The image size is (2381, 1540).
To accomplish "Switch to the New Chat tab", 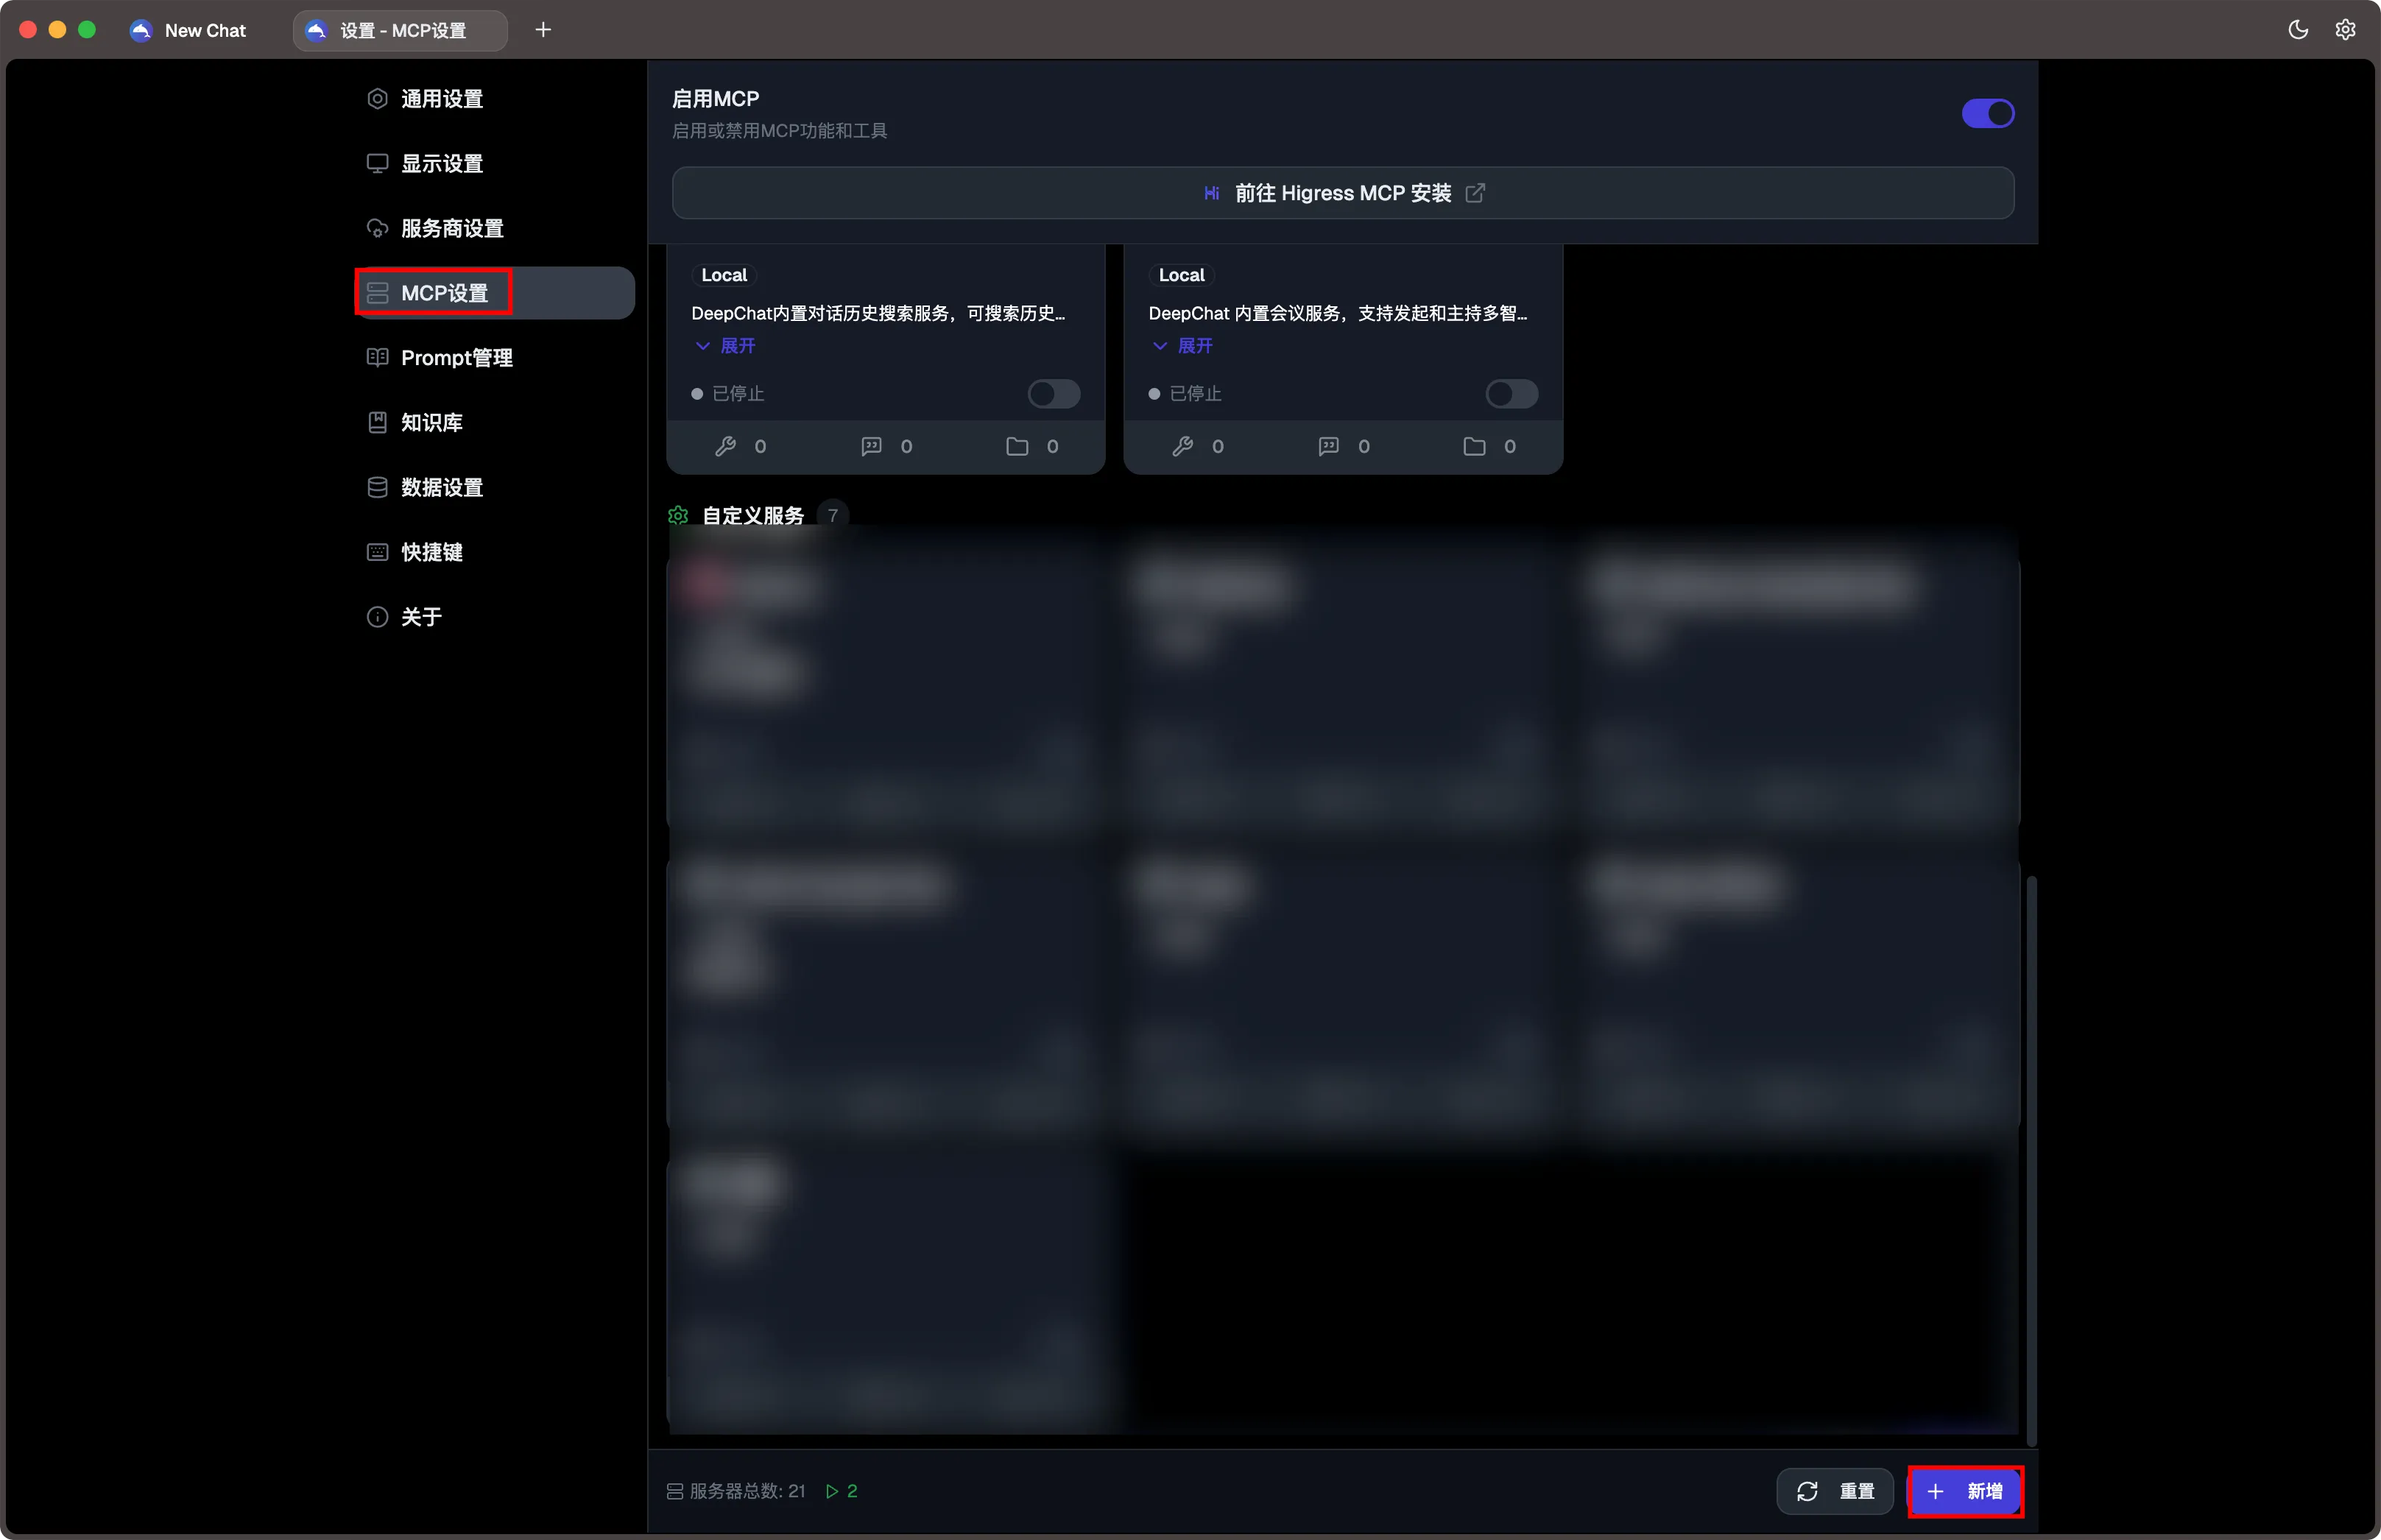I will tap(190, 30).
